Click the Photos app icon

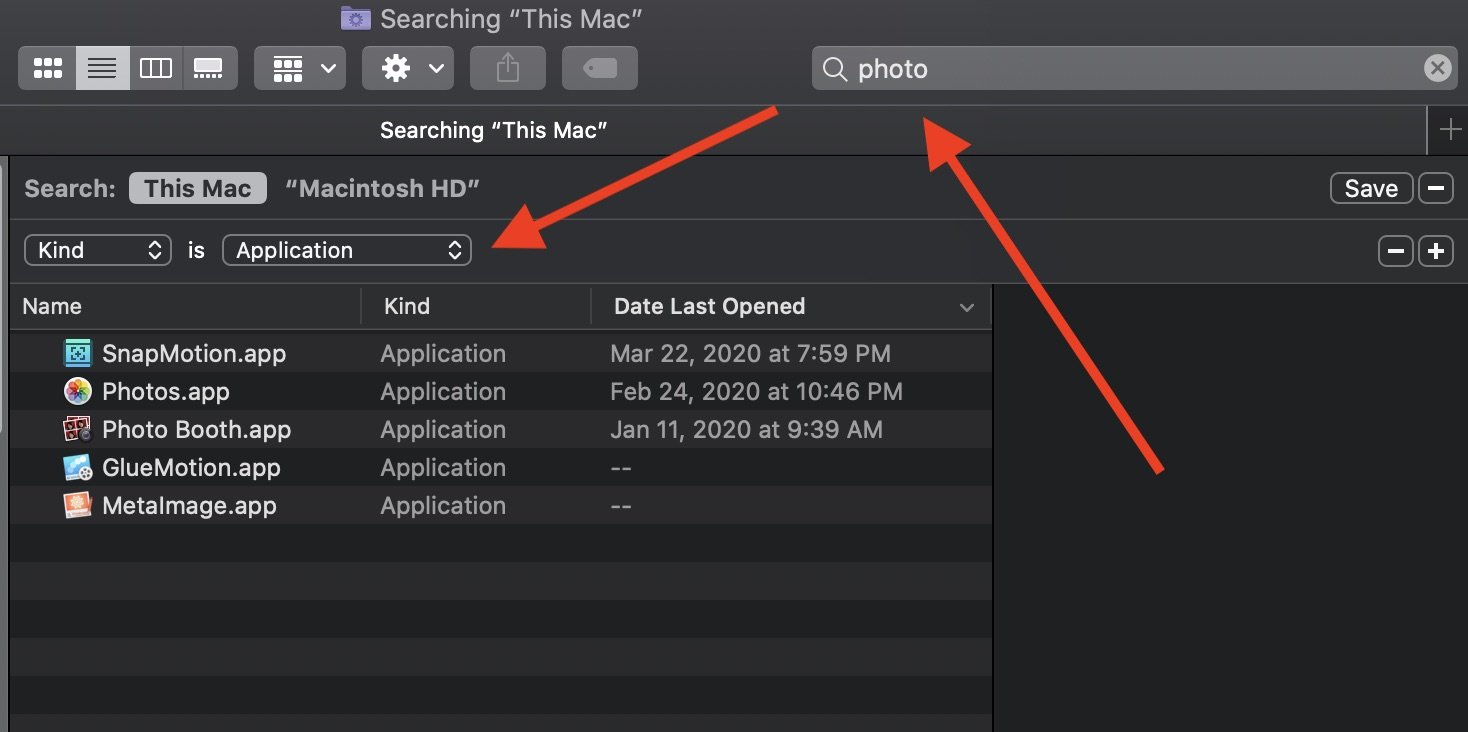tap(78, 391)
